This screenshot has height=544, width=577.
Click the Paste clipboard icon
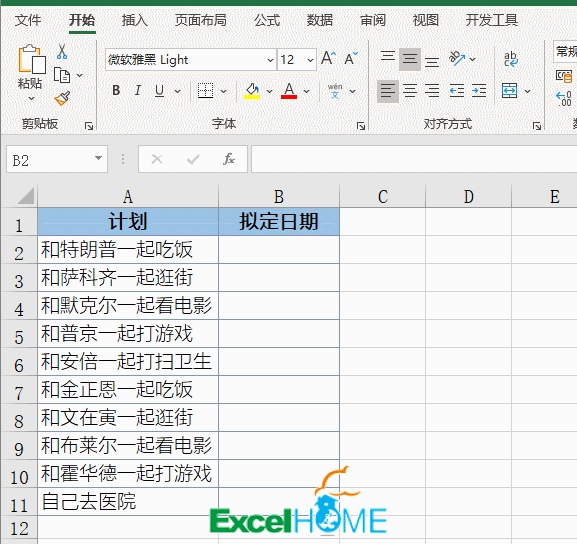[32, 59]
